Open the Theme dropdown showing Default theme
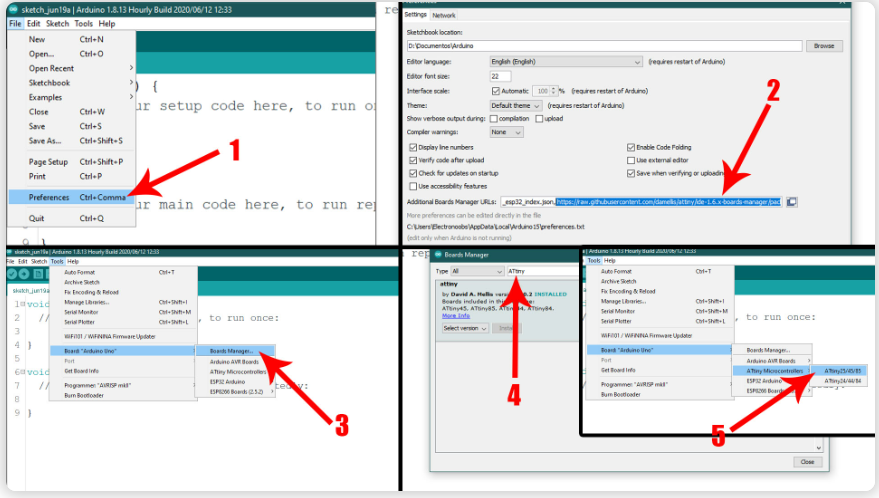The height and width of the screenshot is (498, 879). point(516,105)
